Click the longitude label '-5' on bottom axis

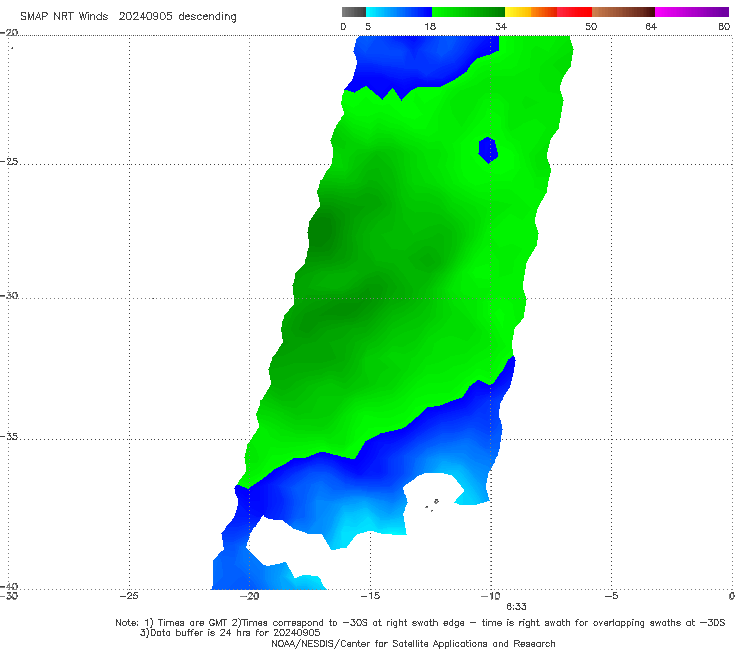(x=611, y=596)
